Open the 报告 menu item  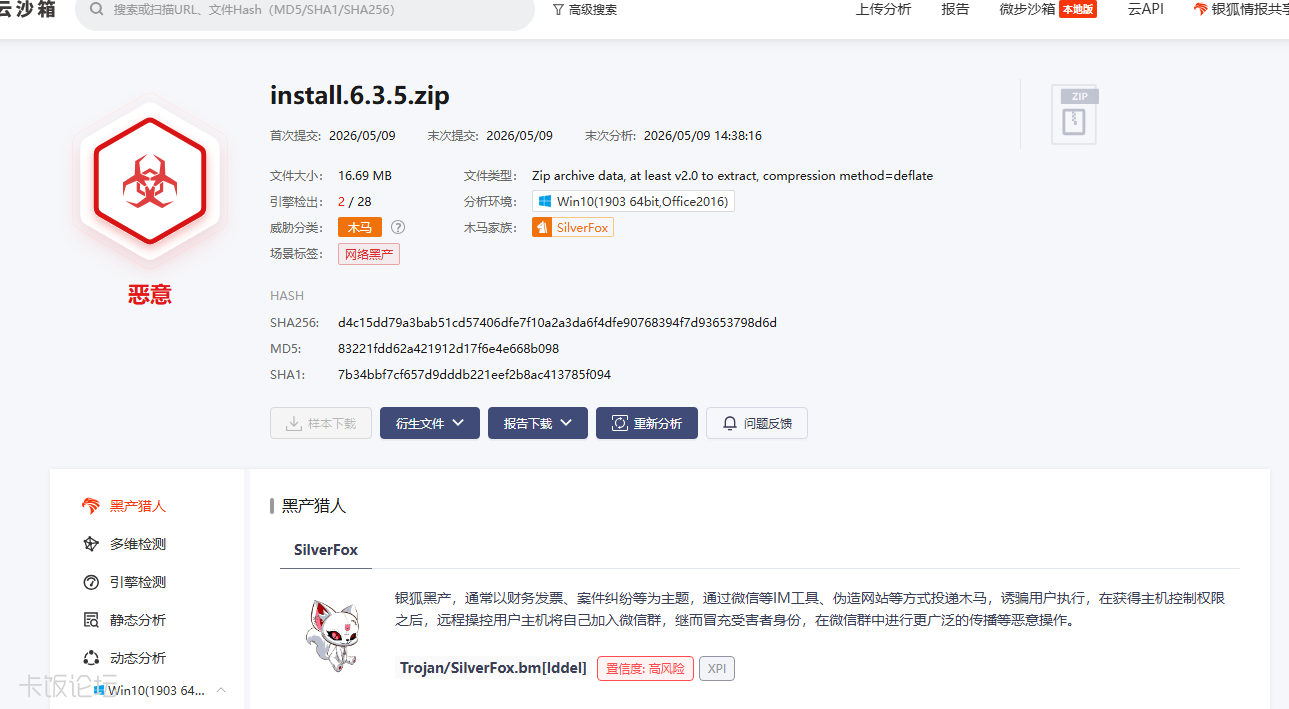955,9
